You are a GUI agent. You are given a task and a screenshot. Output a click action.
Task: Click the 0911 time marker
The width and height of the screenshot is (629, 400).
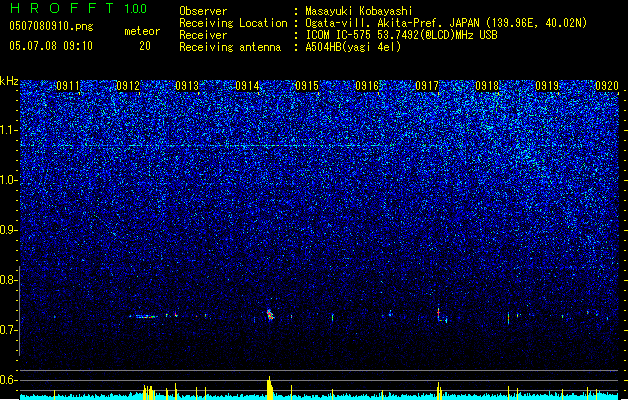point(68,86)
